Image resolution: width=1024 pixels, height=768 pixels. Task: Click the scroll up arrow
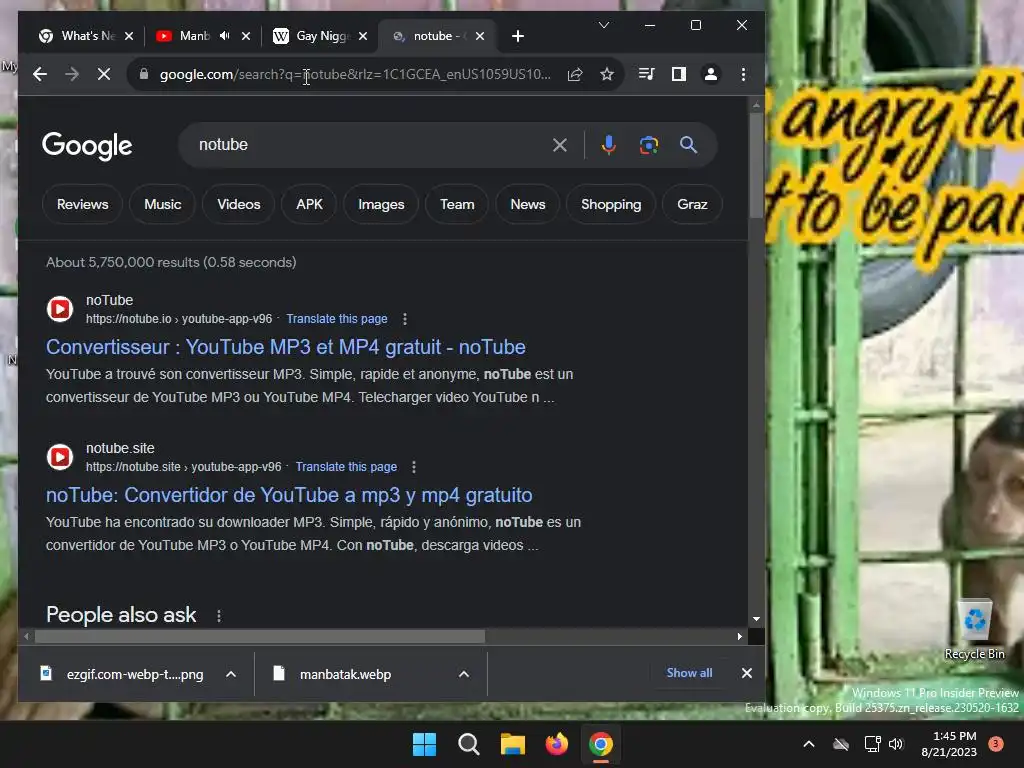tap(756, 105)
